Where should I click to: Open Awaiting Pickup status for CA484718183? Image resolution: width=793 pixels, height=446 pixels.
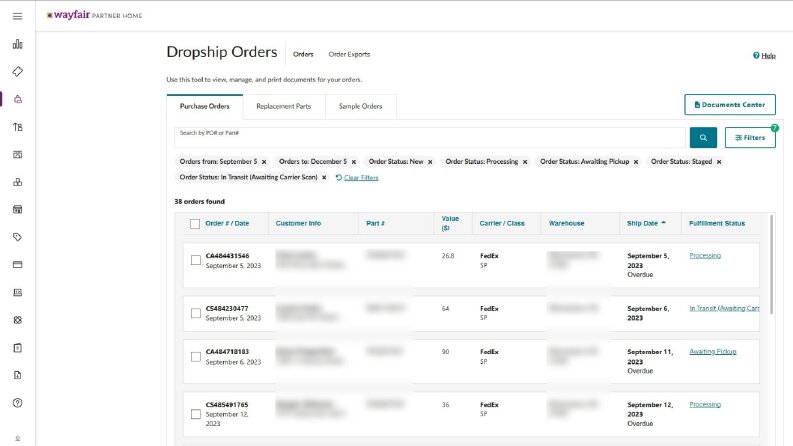pos(713,351)
